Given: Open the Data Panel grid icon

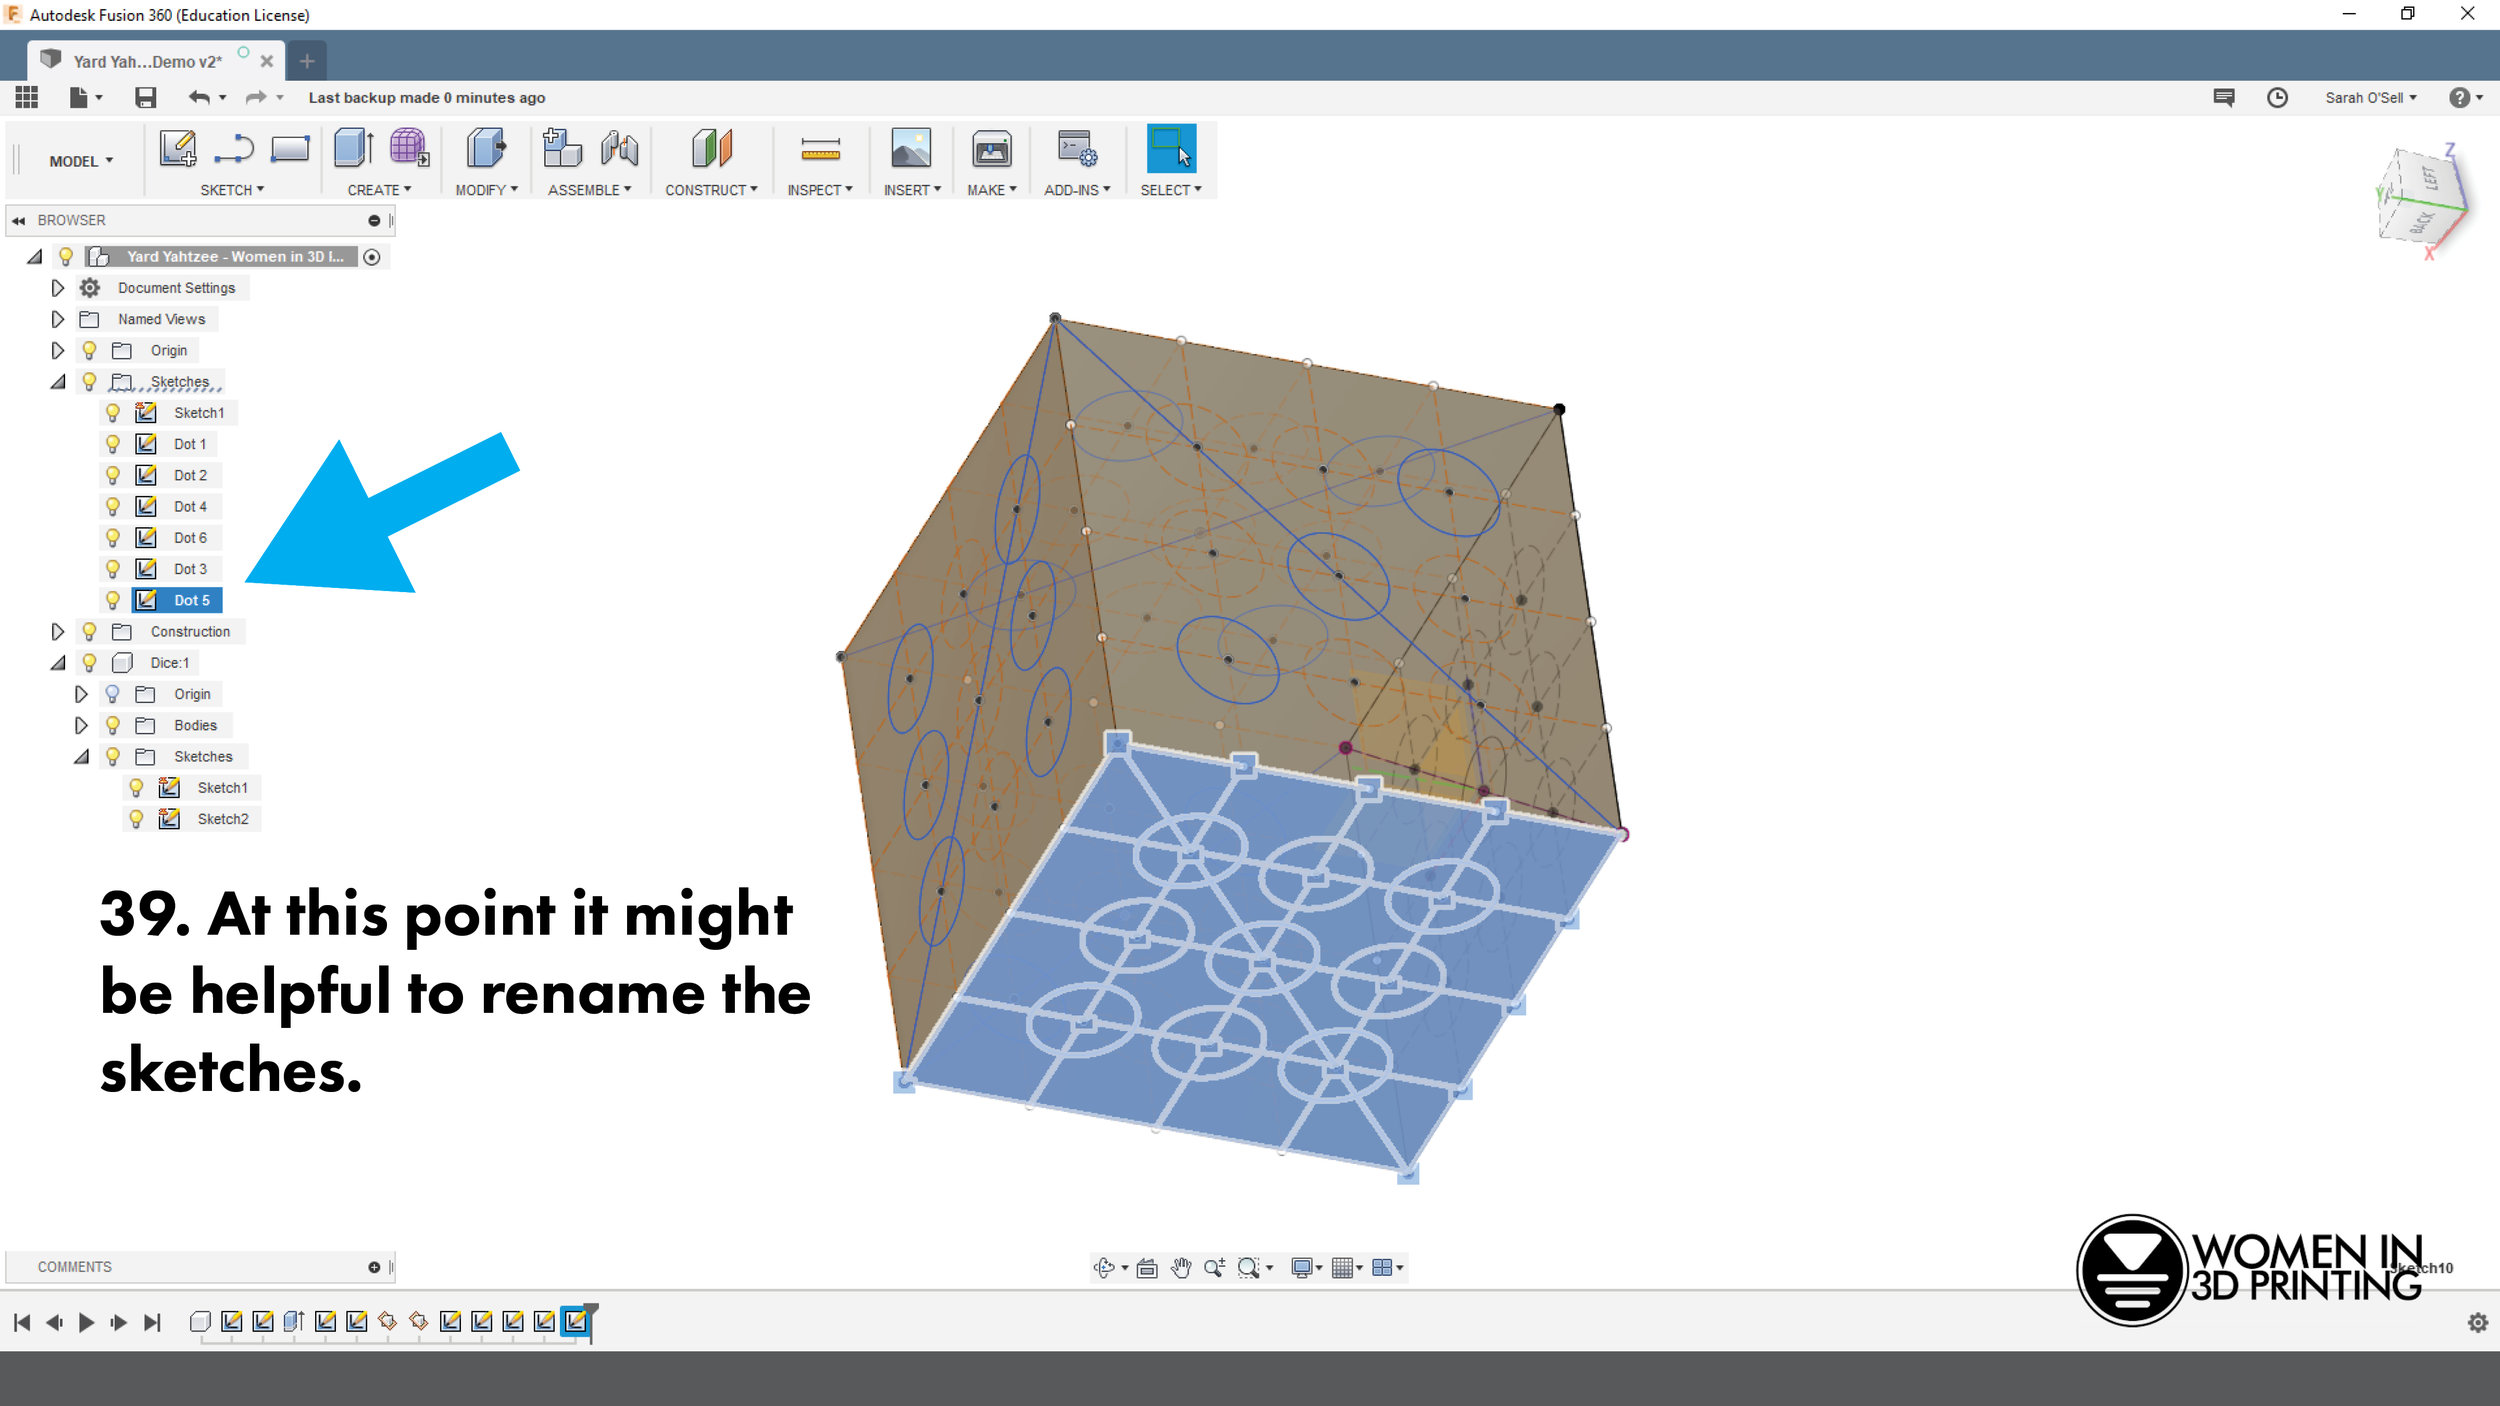Looking at the screenshot, I should (27, 97).
